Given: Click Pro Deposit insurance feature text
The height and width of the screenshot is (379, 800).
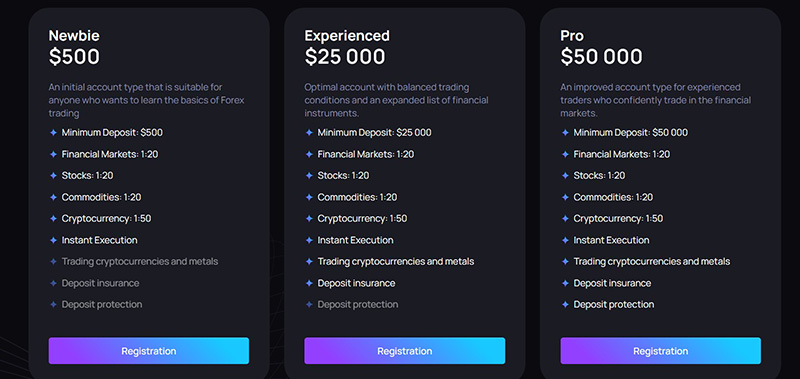Looking at the screenshot, I should click(612, 283).
